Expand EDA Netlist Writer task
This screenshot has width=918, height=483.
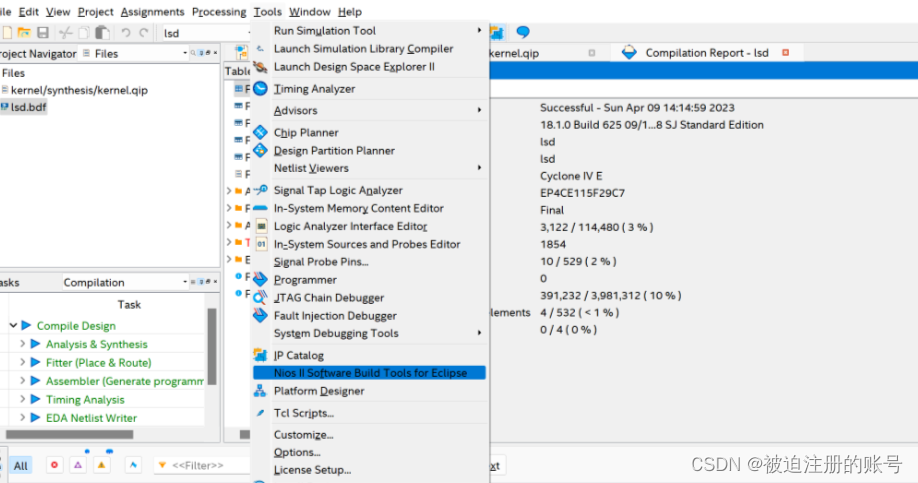pos(22,417)
